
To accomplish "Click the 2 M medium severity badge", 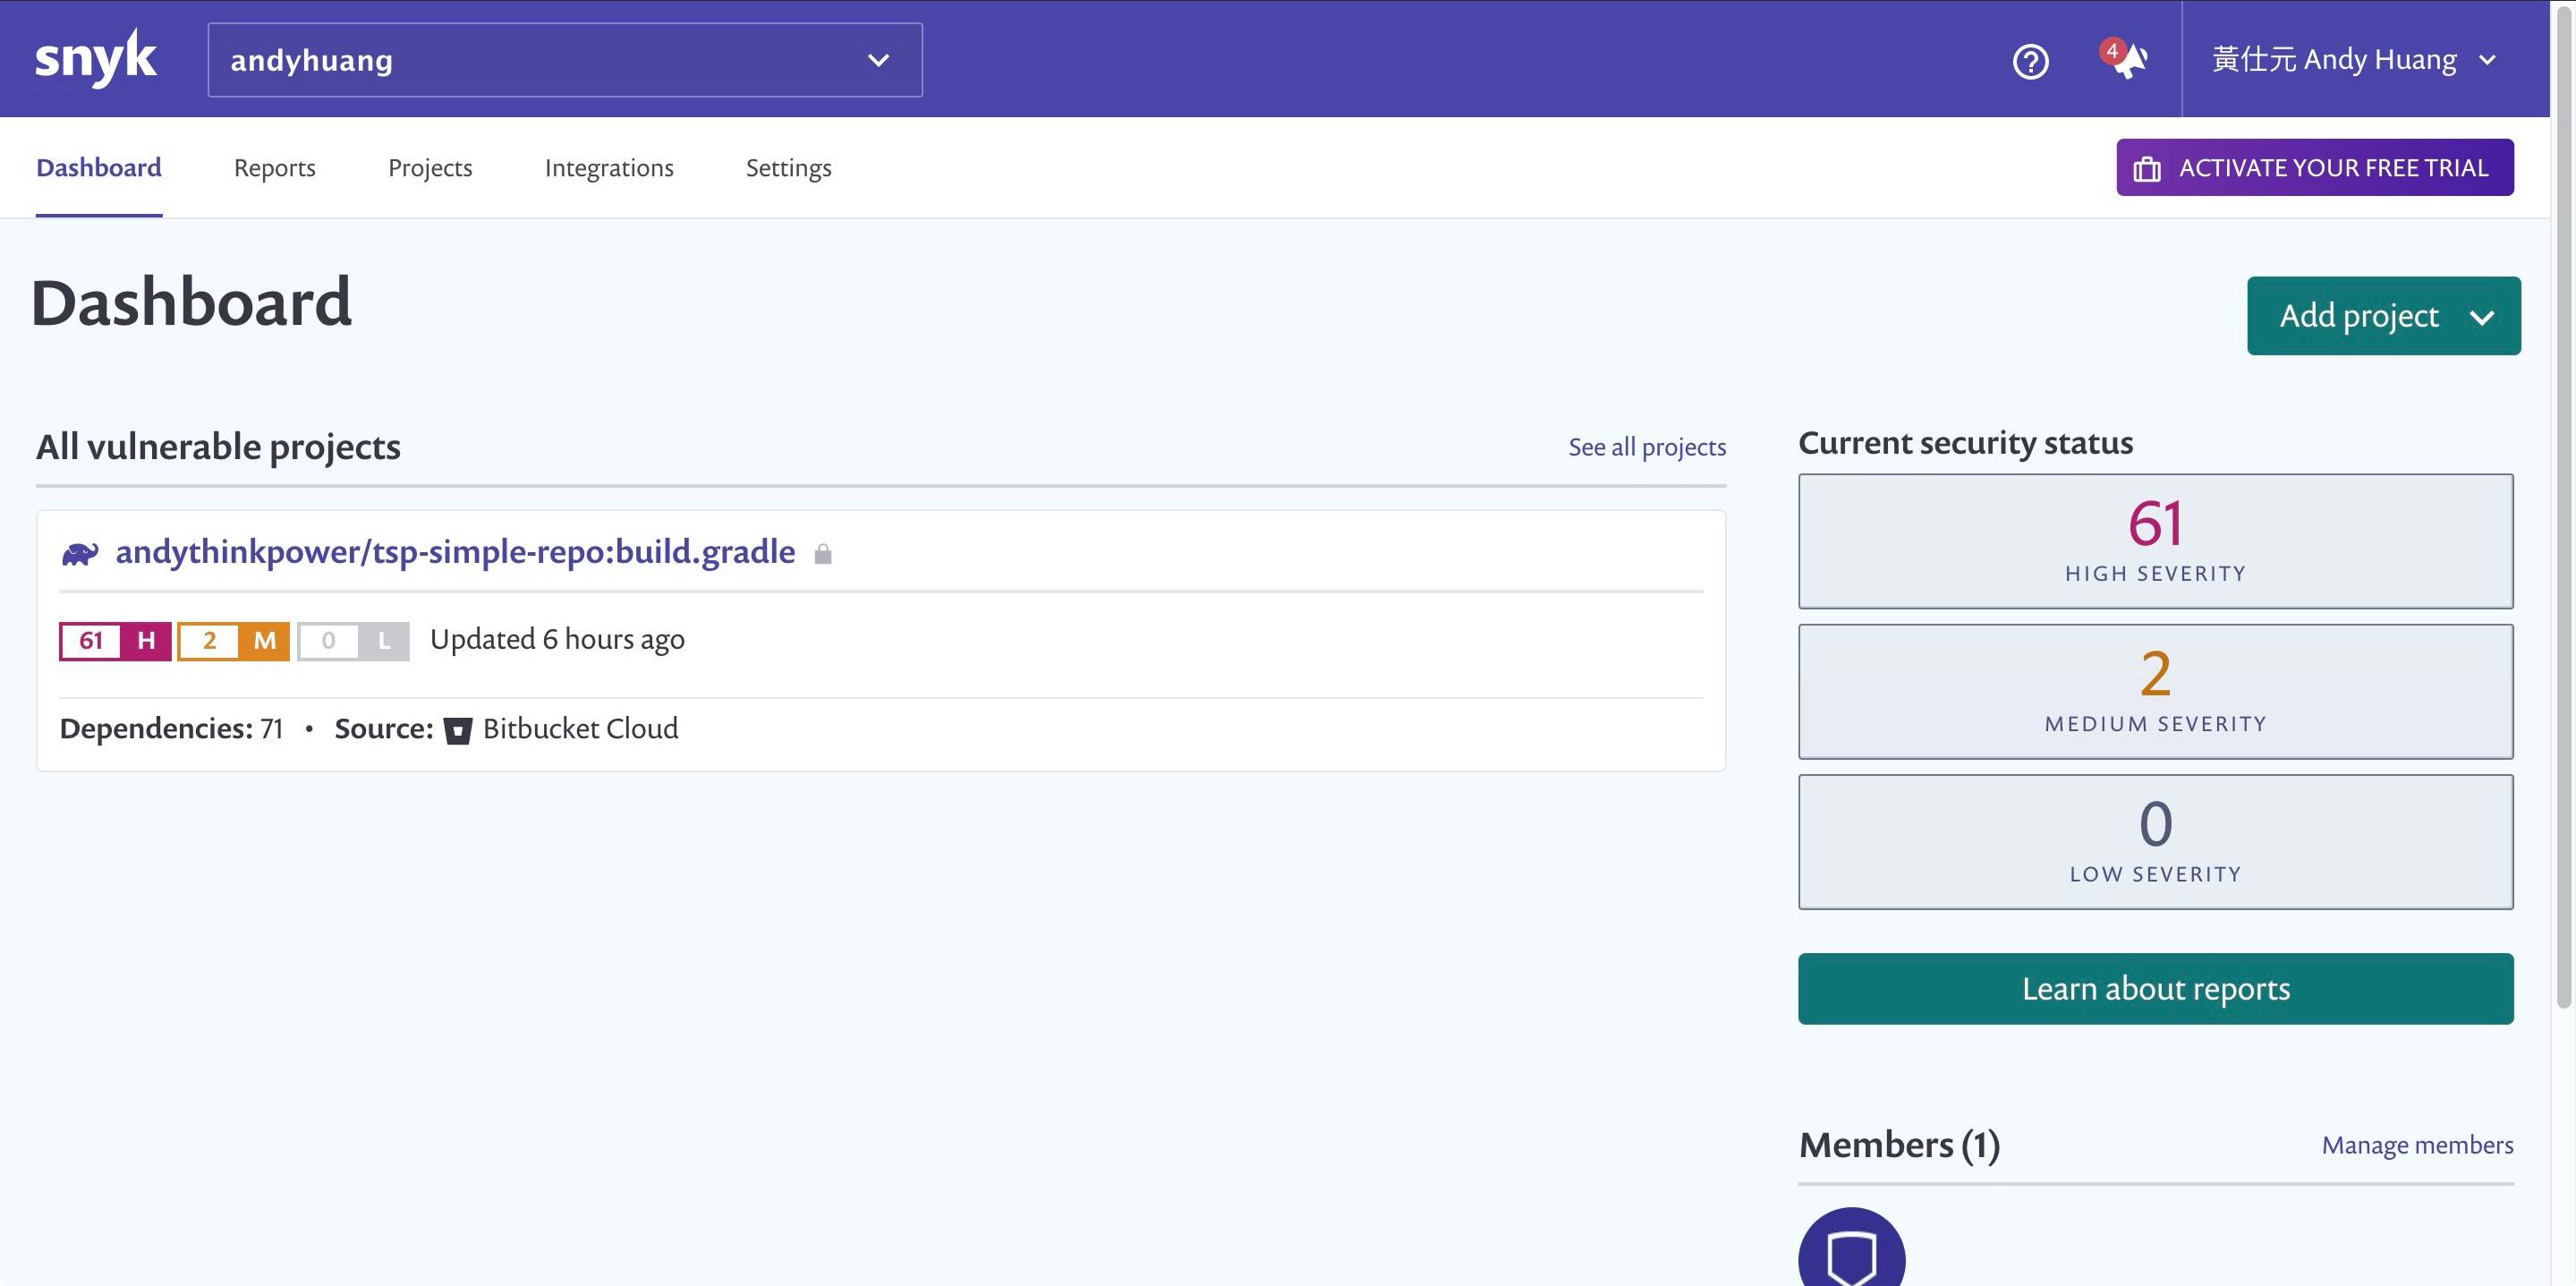I will click(x=233, y=641).
